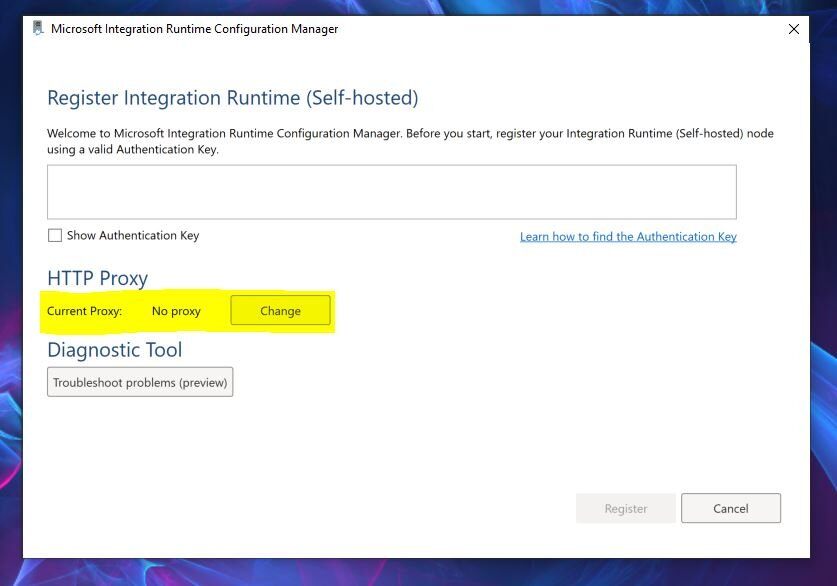
Task: Click the Diagnostic Tool section heading
Action: pyautogui.click(x=114, y=350)
